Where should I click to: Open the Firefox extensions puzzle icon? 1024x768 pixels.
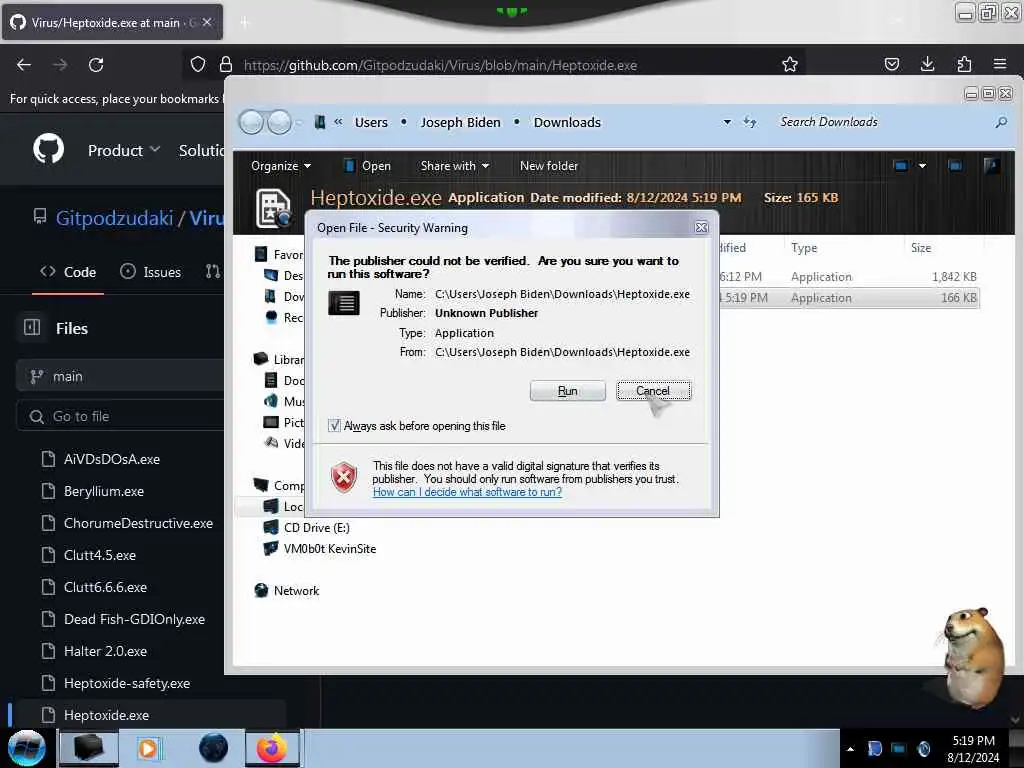964,64
